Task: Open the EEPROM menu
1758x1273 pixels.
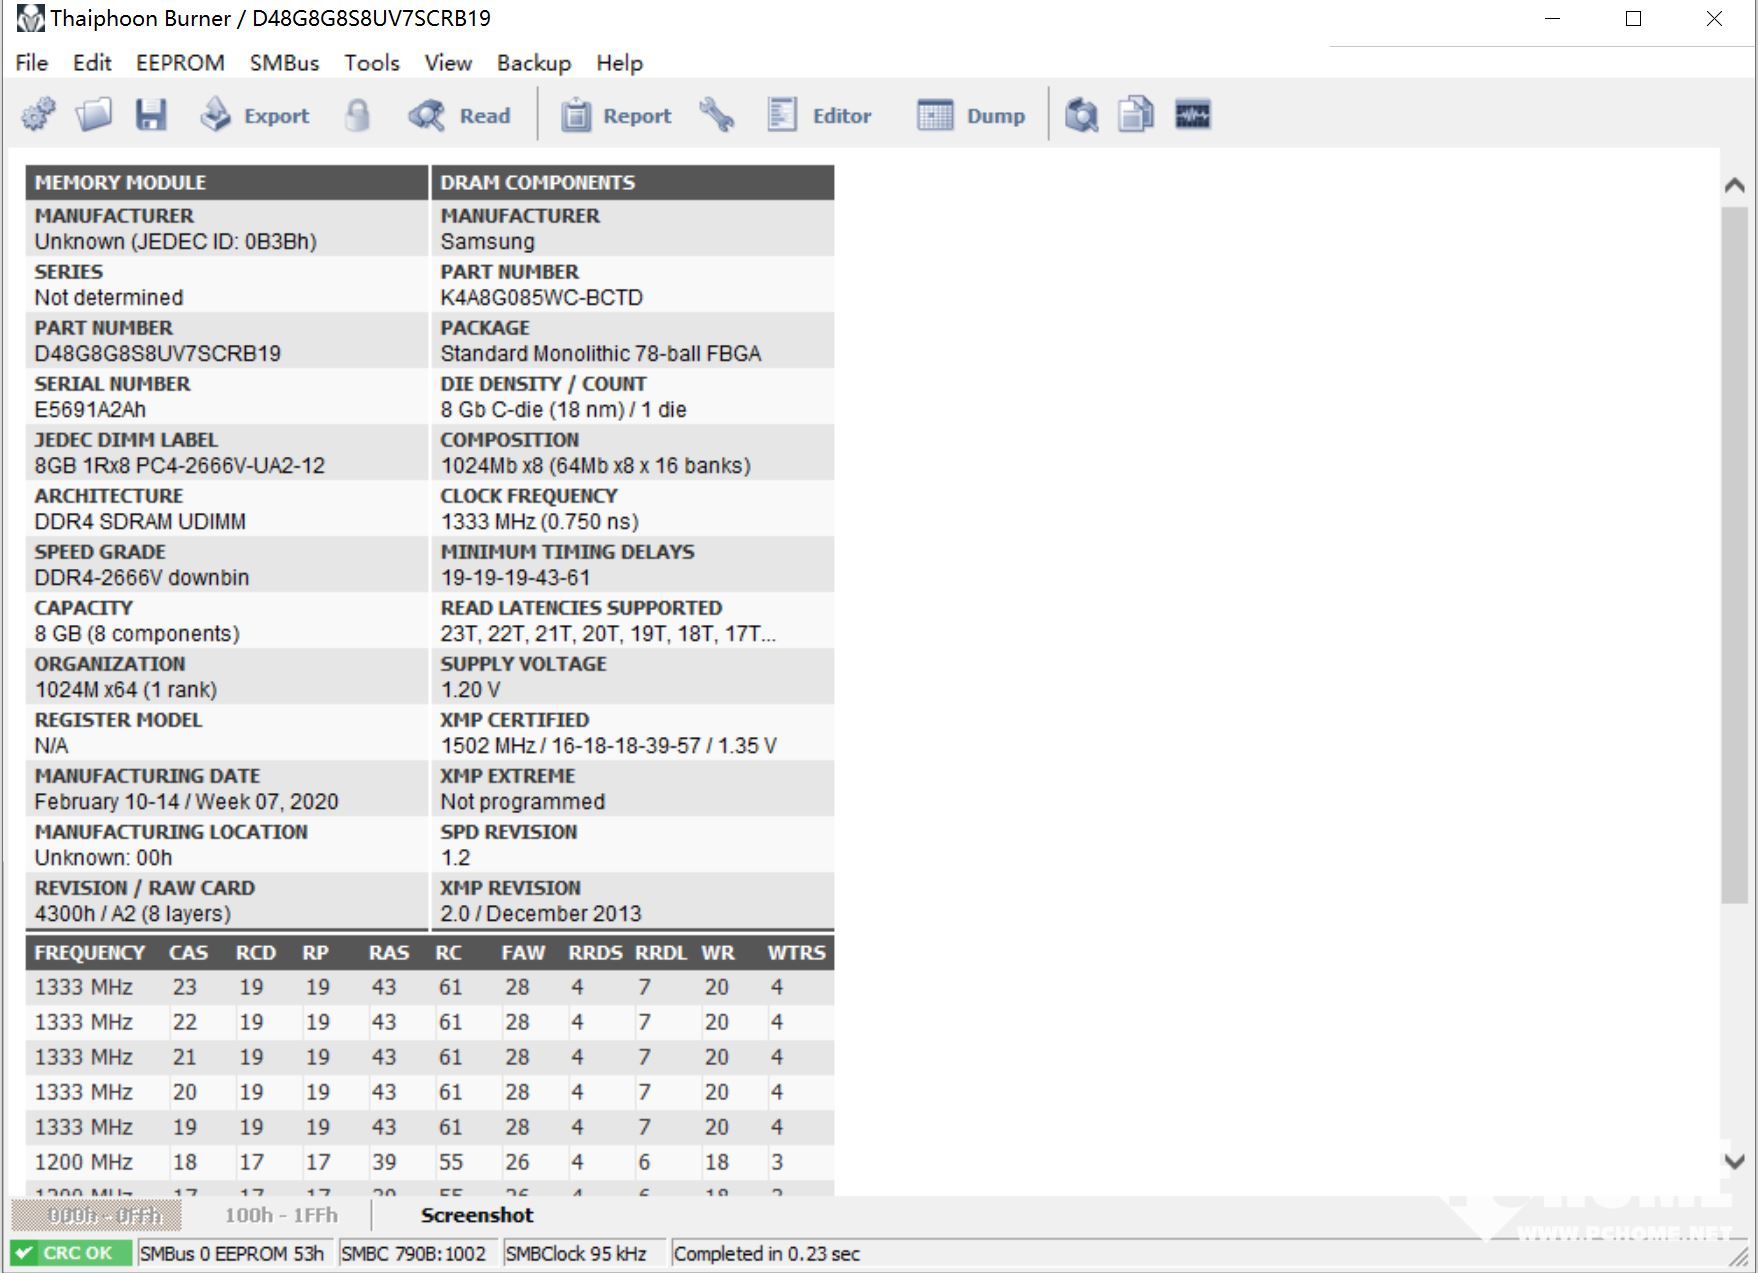Action: click(180, 63)
